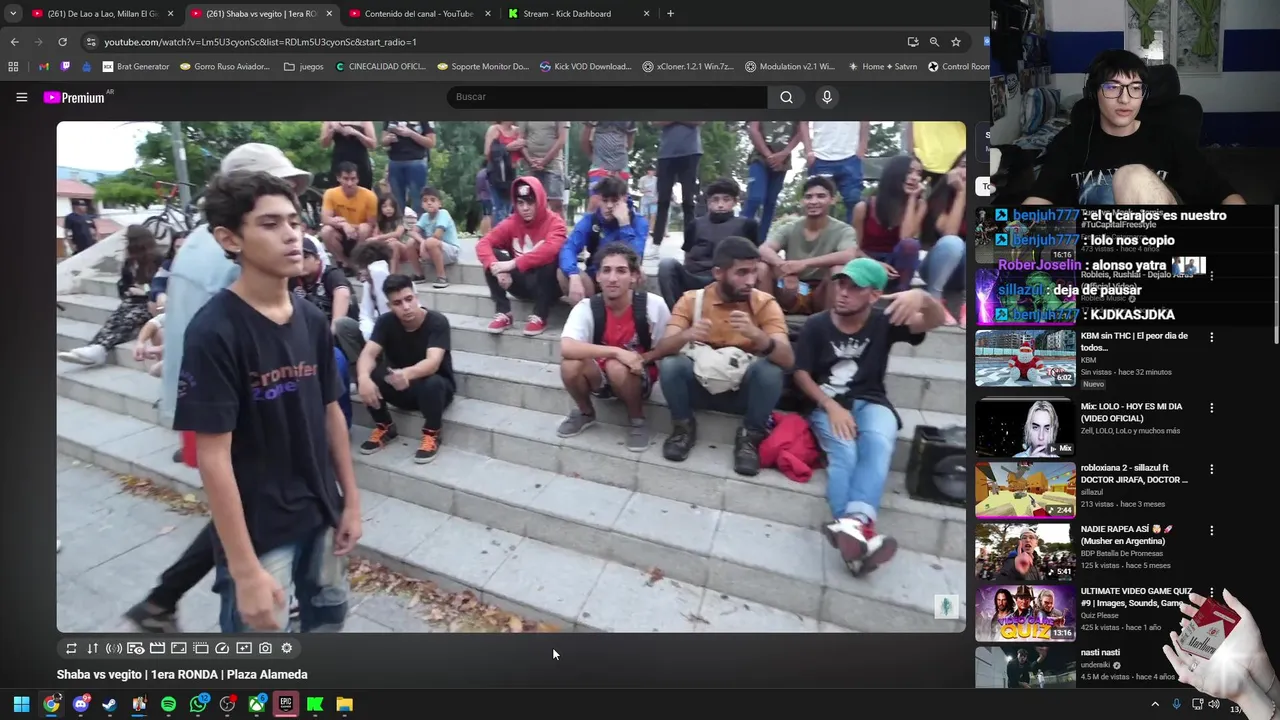Open the juegos bookmark folder
This screenshot has width=1280, height=720.
click(x=304, y=67)
